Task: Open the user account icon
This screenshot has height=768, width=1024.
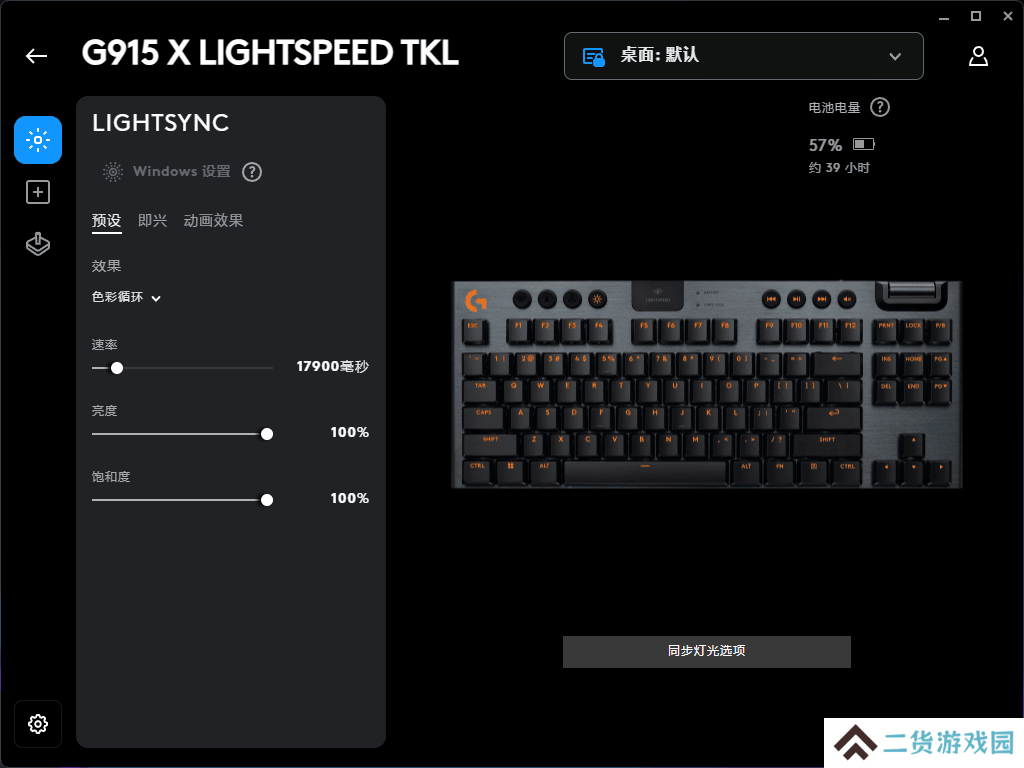Action: click(x=978, y=56)
